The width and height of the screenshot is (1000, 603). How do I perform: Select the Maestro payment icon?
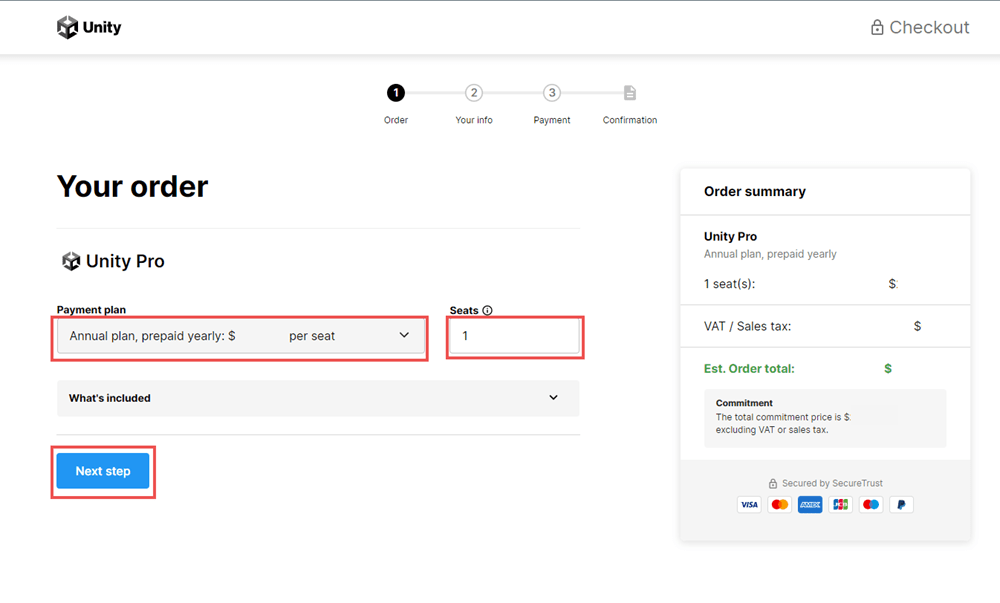[870, 504]
